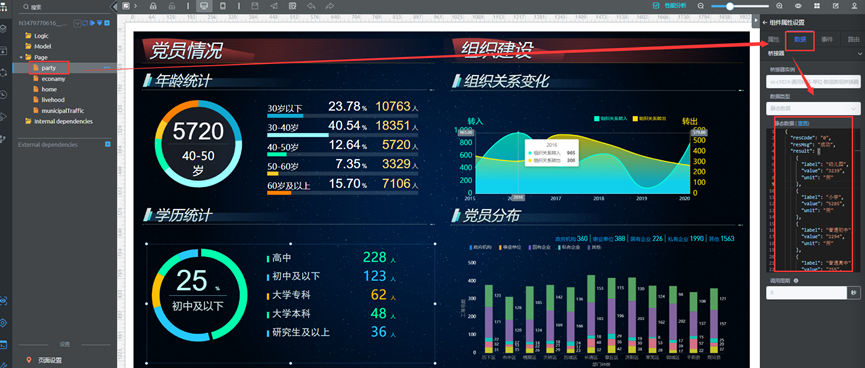Click the undo arrow icon
The height and width of the screenshot is (368, 865).
(x=311, y=6)
